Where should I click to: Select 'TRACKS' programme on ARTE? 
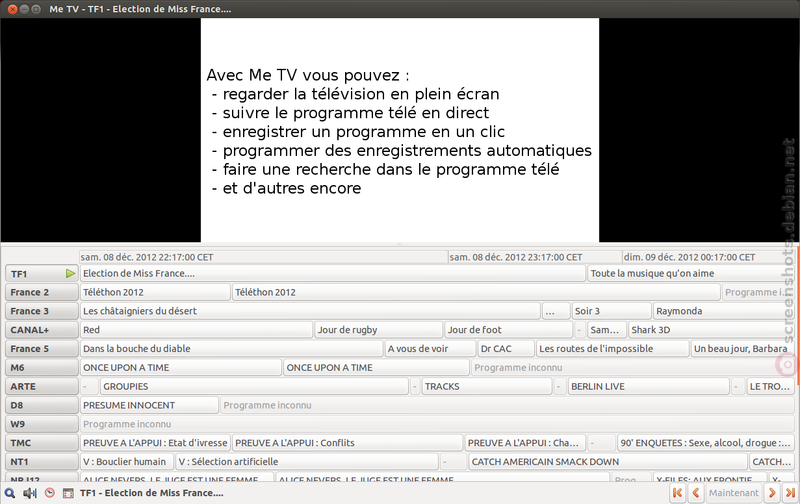487,387
